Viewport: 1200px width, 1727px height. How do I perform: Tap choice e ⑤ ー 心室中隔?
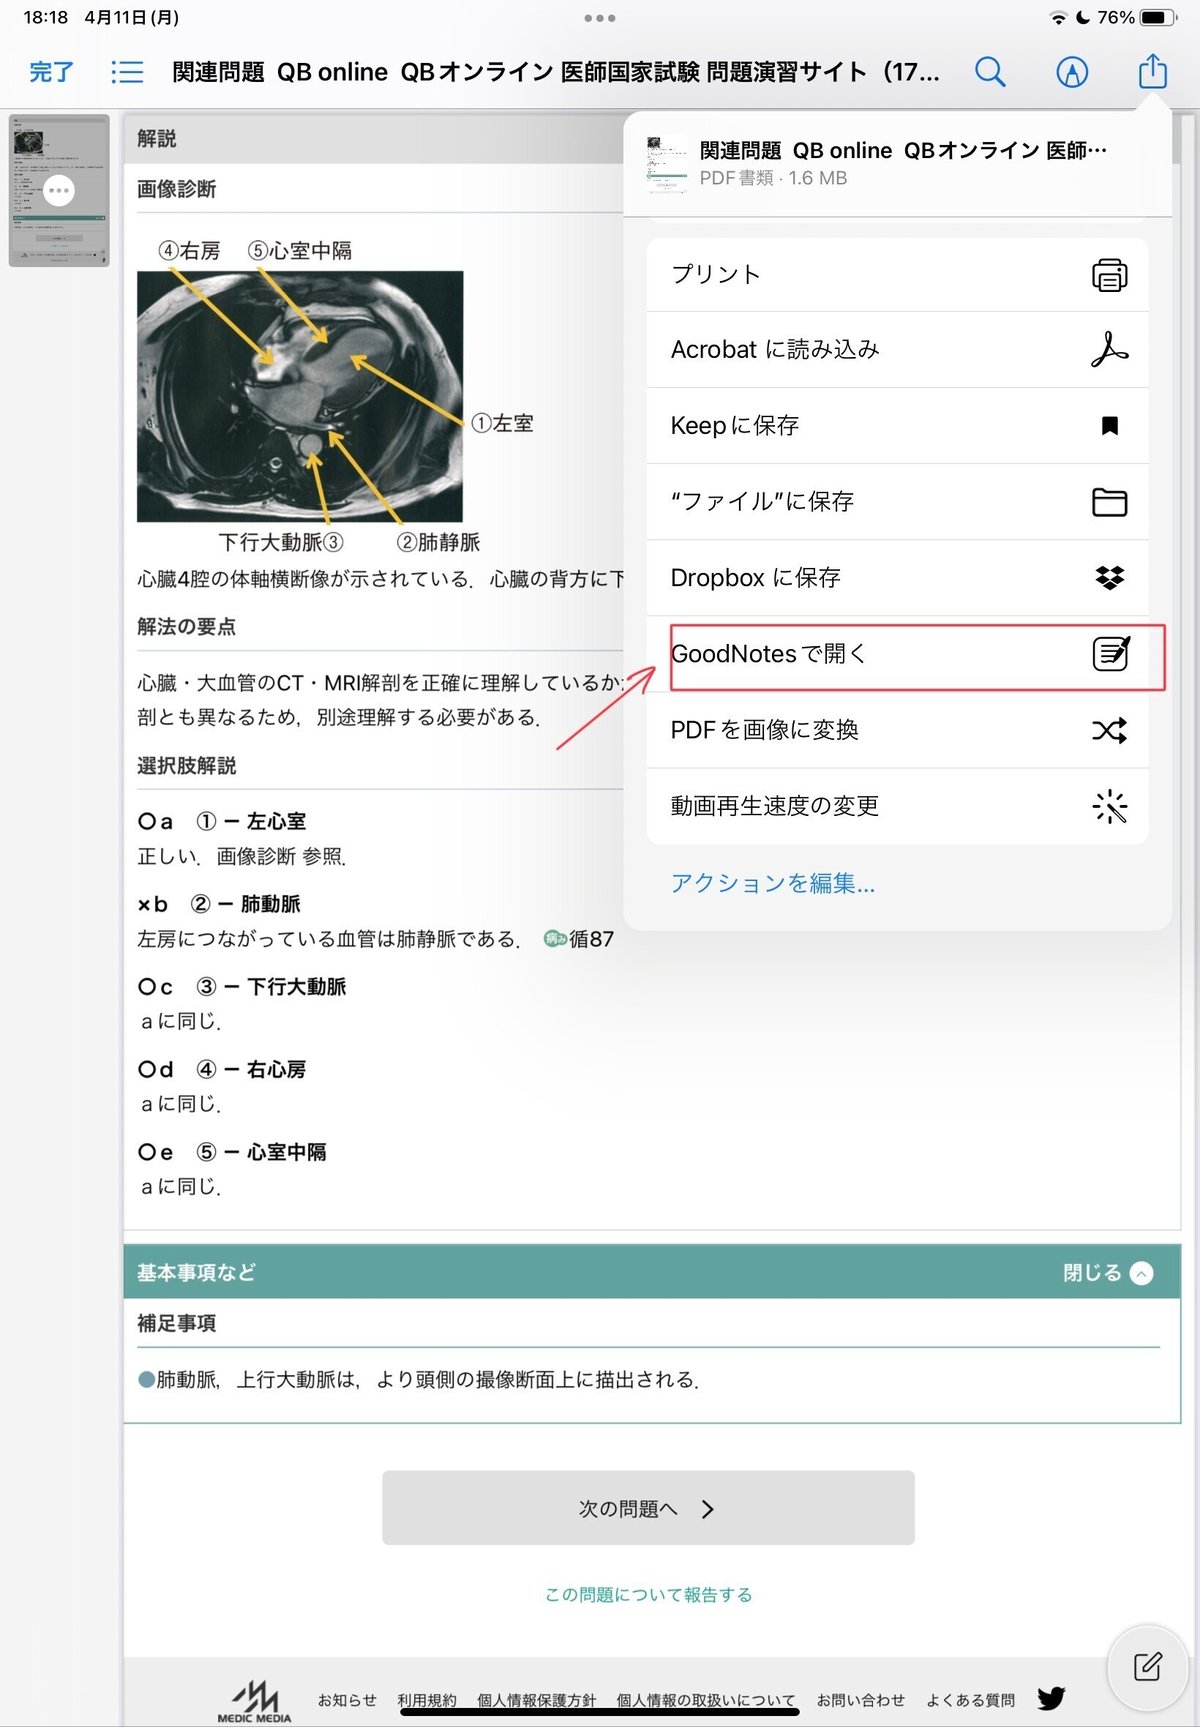pos(232,1152)
